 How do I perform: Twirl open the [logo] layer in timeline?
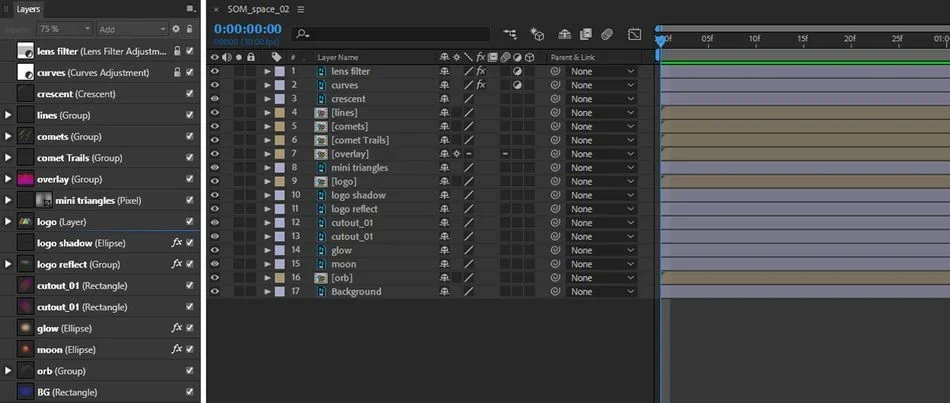(x=267, y=182)
